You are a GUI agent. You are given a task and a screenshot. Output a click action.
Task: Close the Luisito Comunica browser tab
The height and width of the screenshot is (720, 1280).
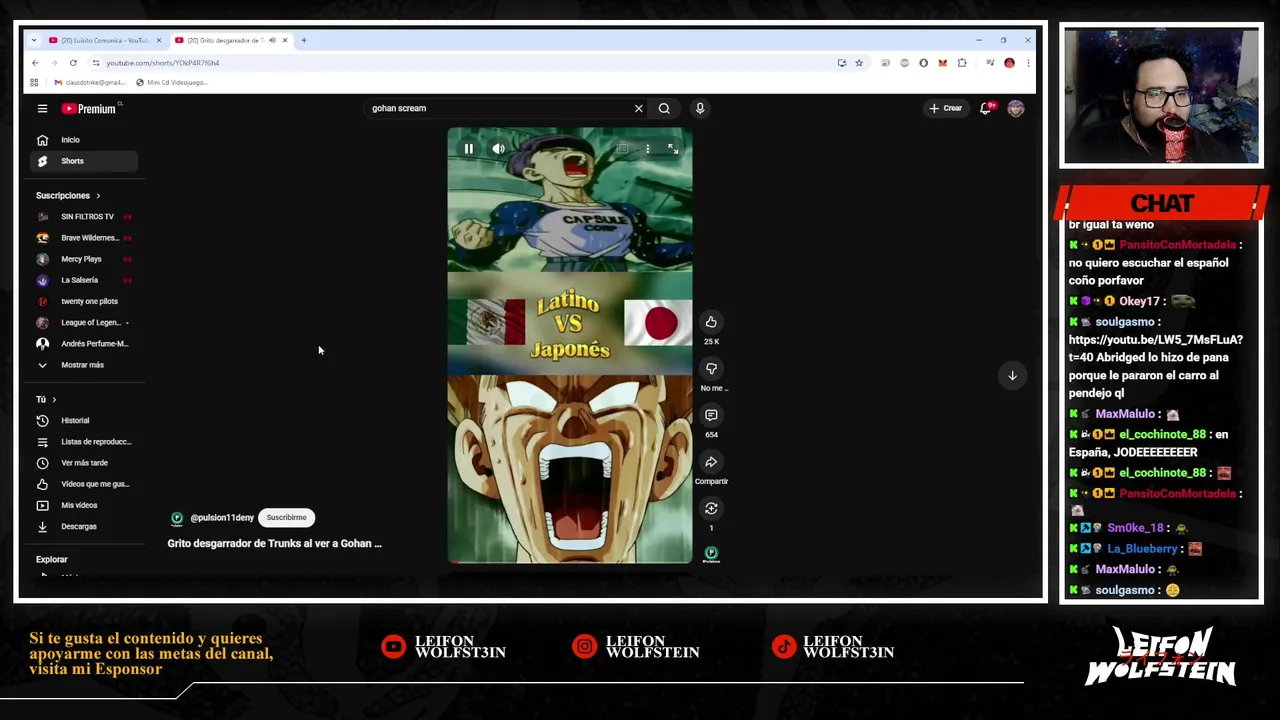coord(158,40)
